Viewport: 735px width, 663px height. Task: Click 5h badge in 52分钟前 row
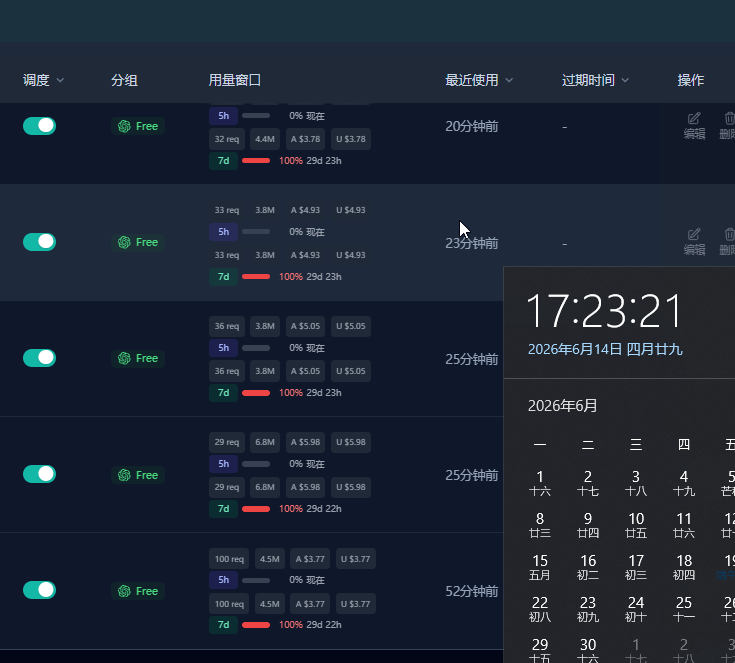pyautogui.click(x=224, y=580)
